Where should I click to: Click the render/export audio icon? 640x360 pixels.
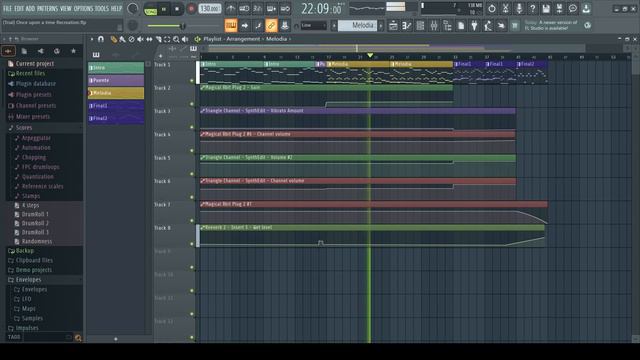pos(560,9)
